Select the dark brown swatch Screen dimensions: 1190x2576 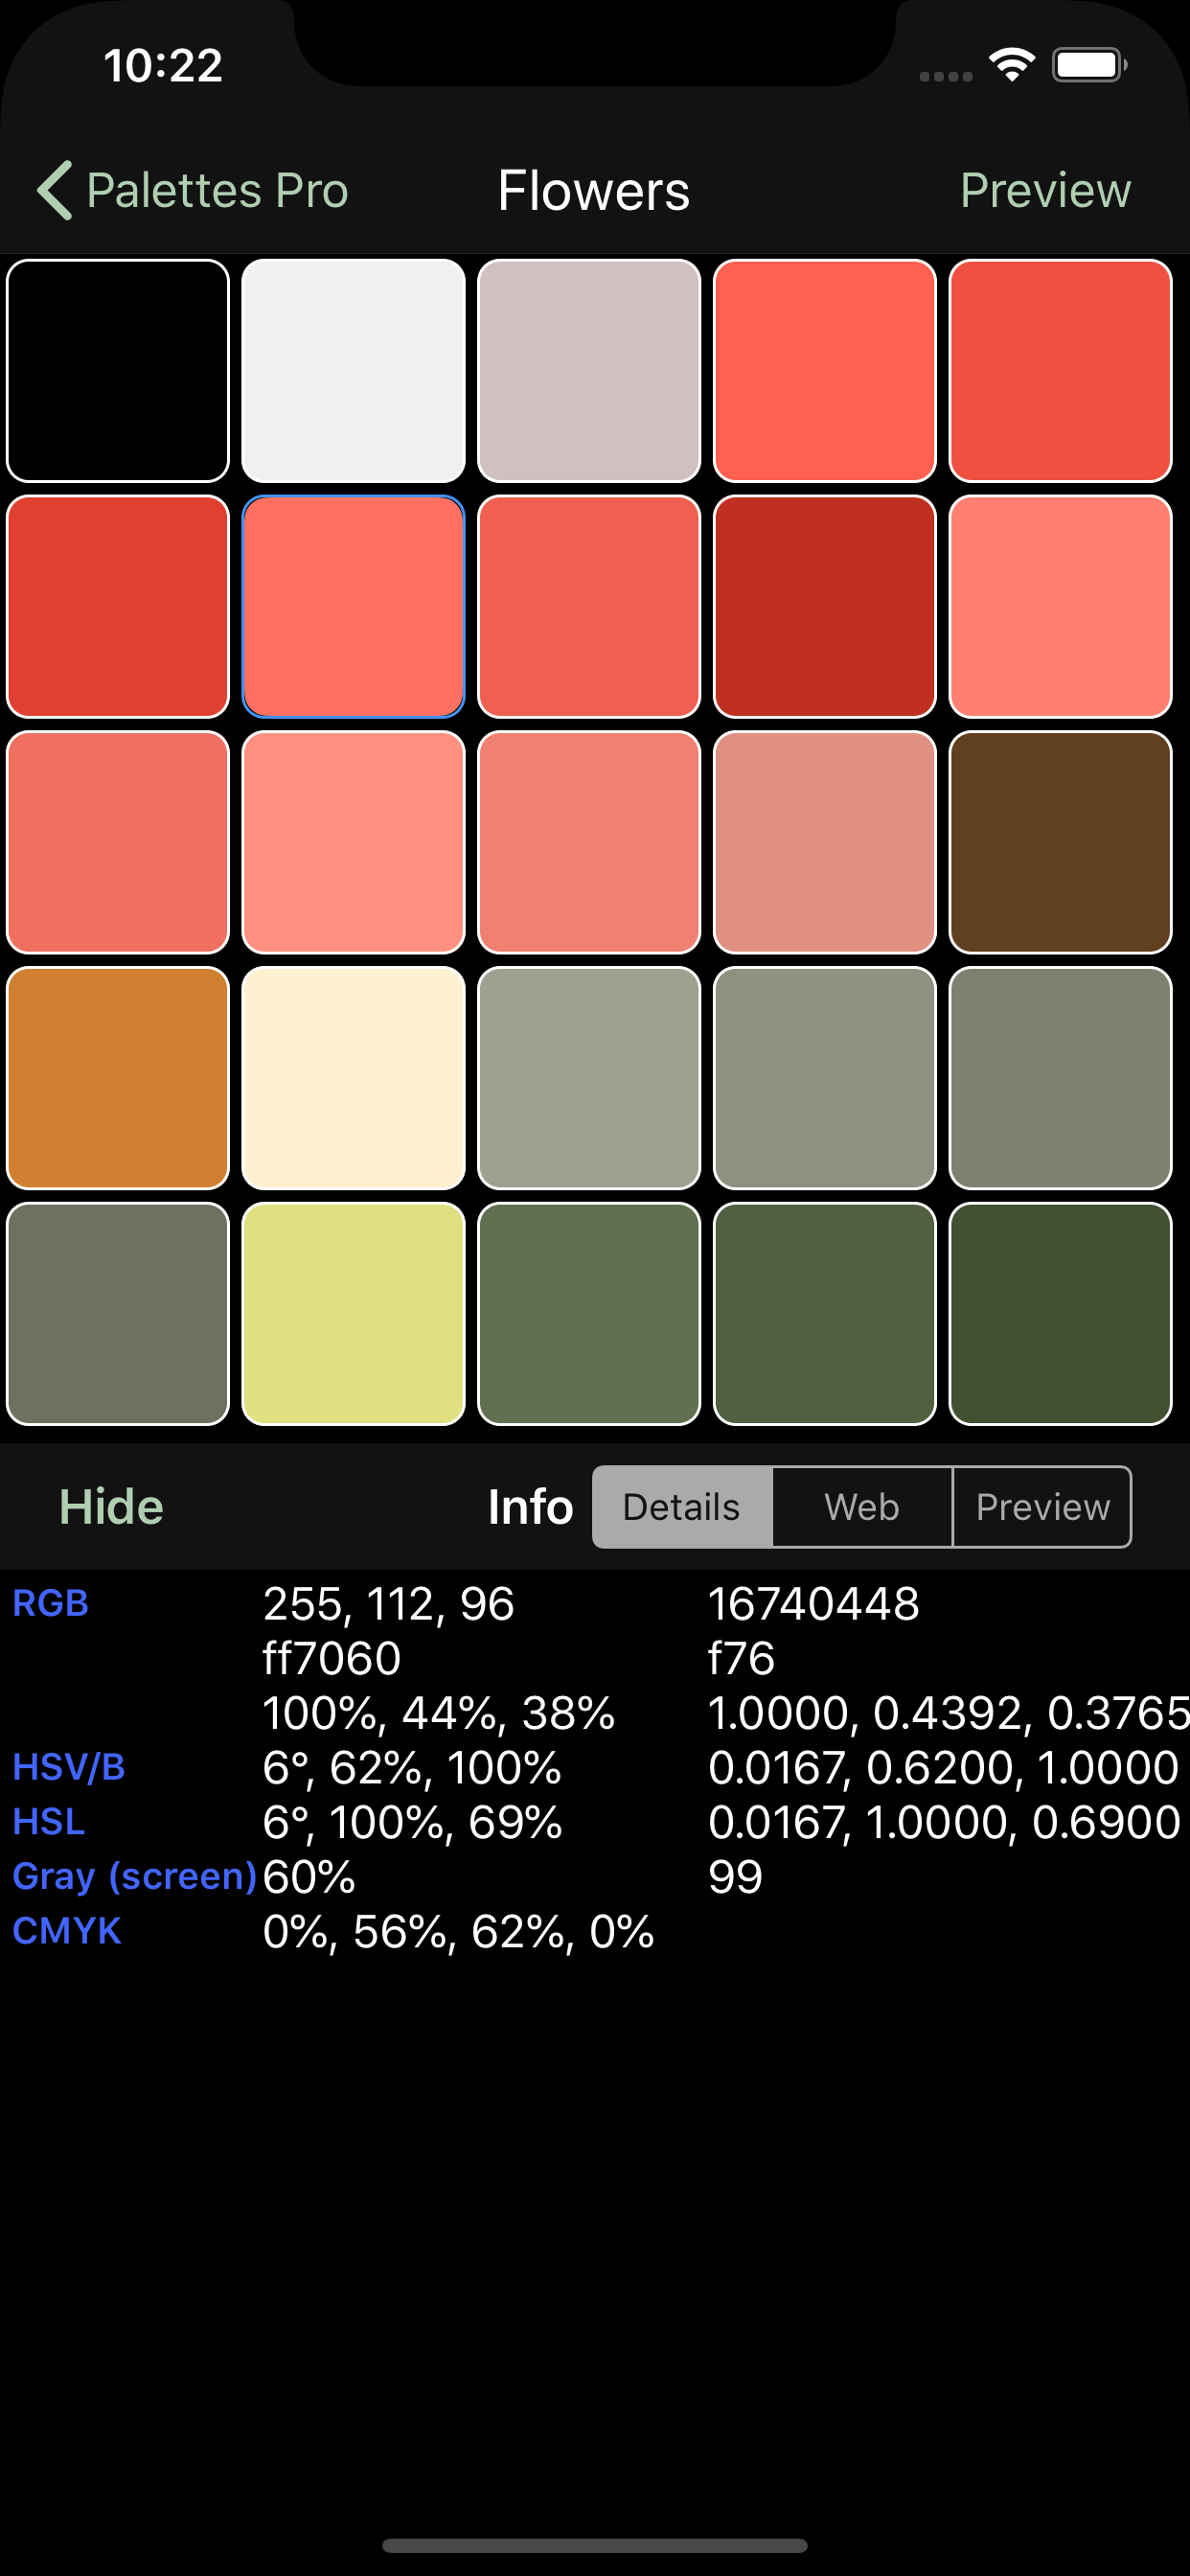(1060, 842)
